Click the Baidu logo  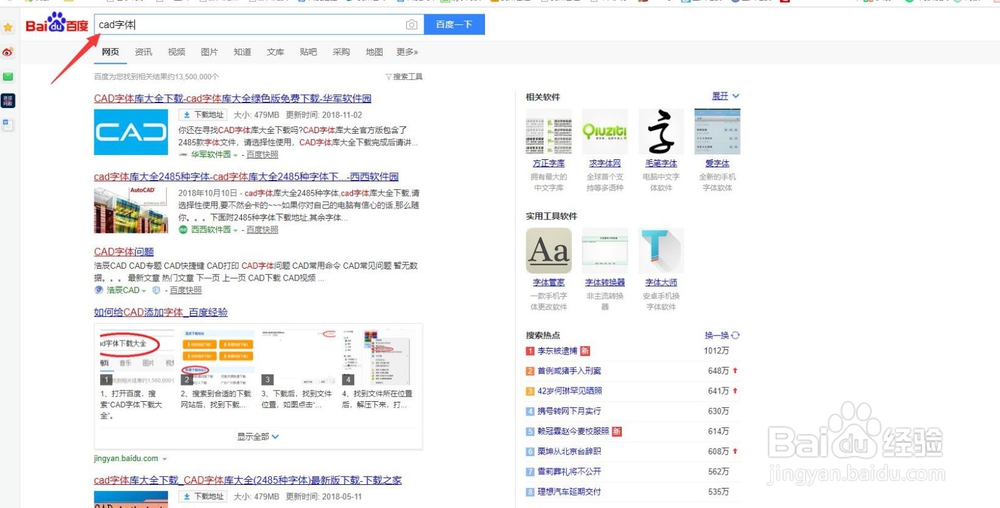click(57, 24)
